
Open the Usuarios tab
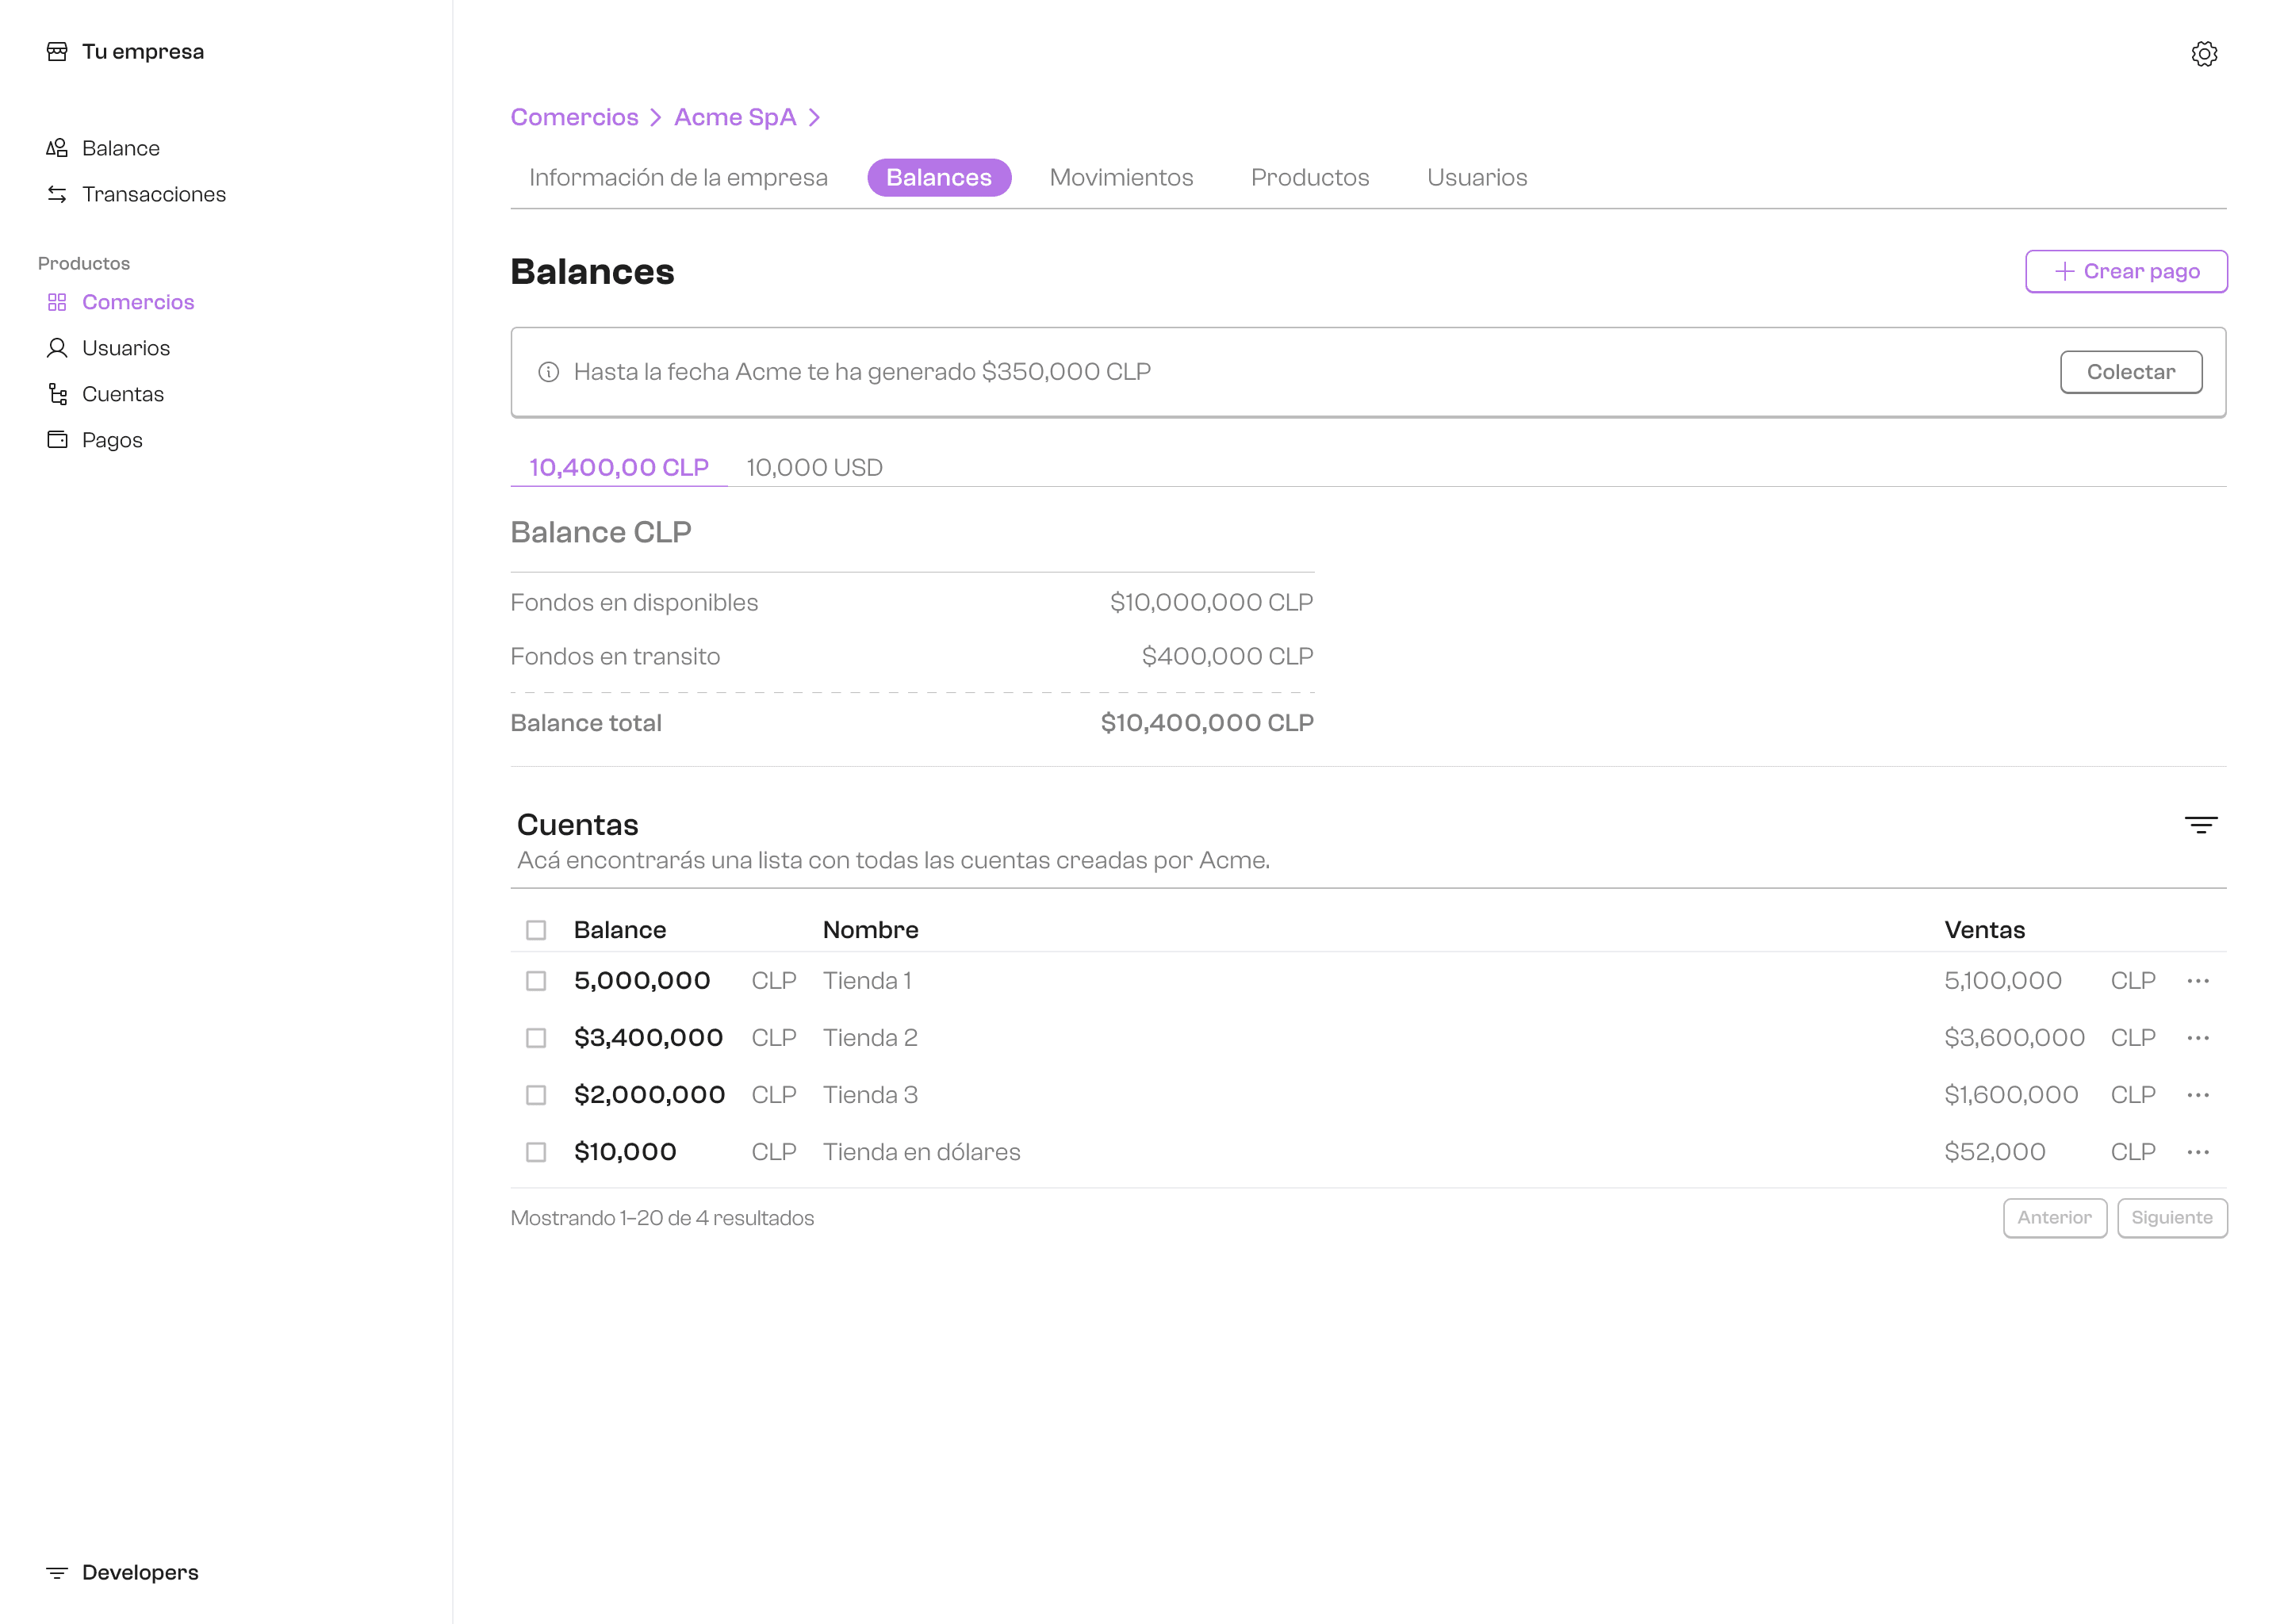pyautogui.click(x=1477, y=178)
